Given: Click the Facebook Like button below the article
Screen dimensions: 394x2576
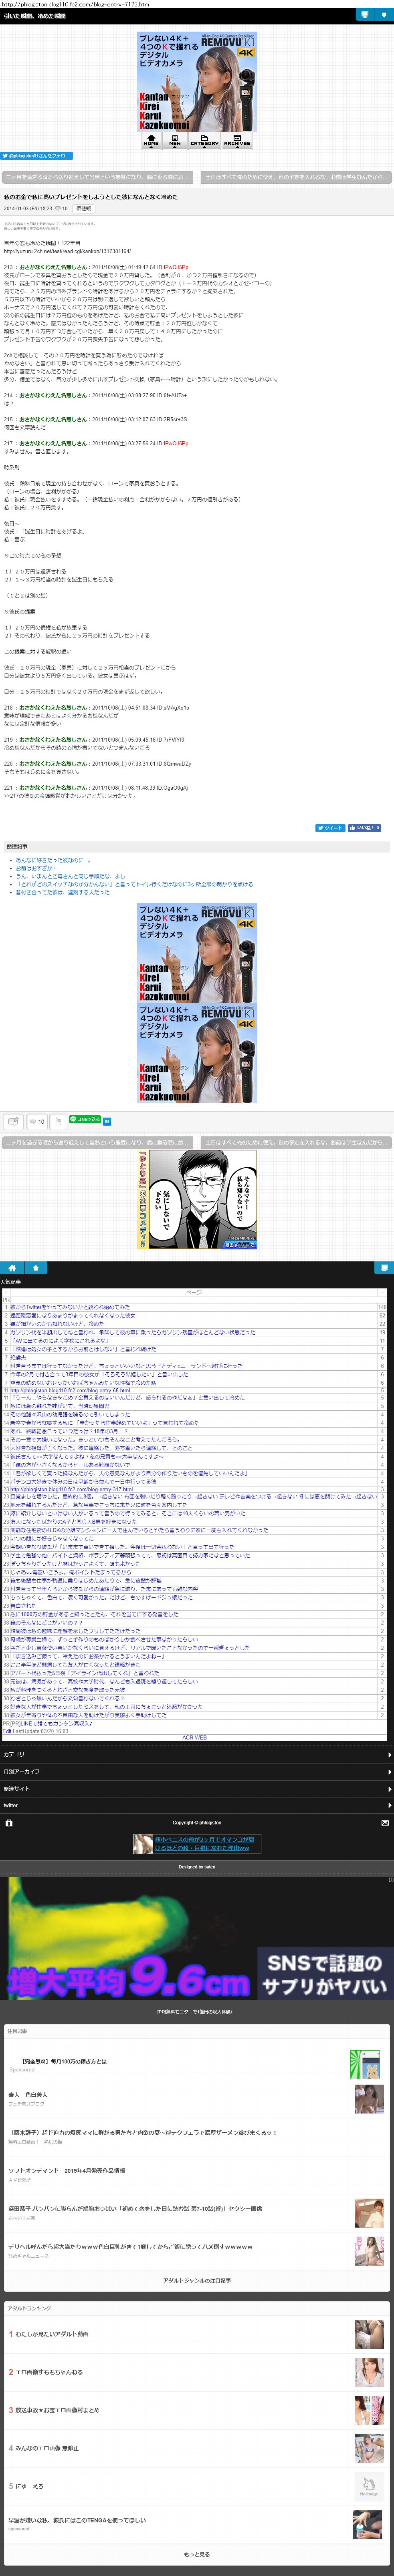Looking at the screenshot, I should pyautogui.click(x=364, y=828).
